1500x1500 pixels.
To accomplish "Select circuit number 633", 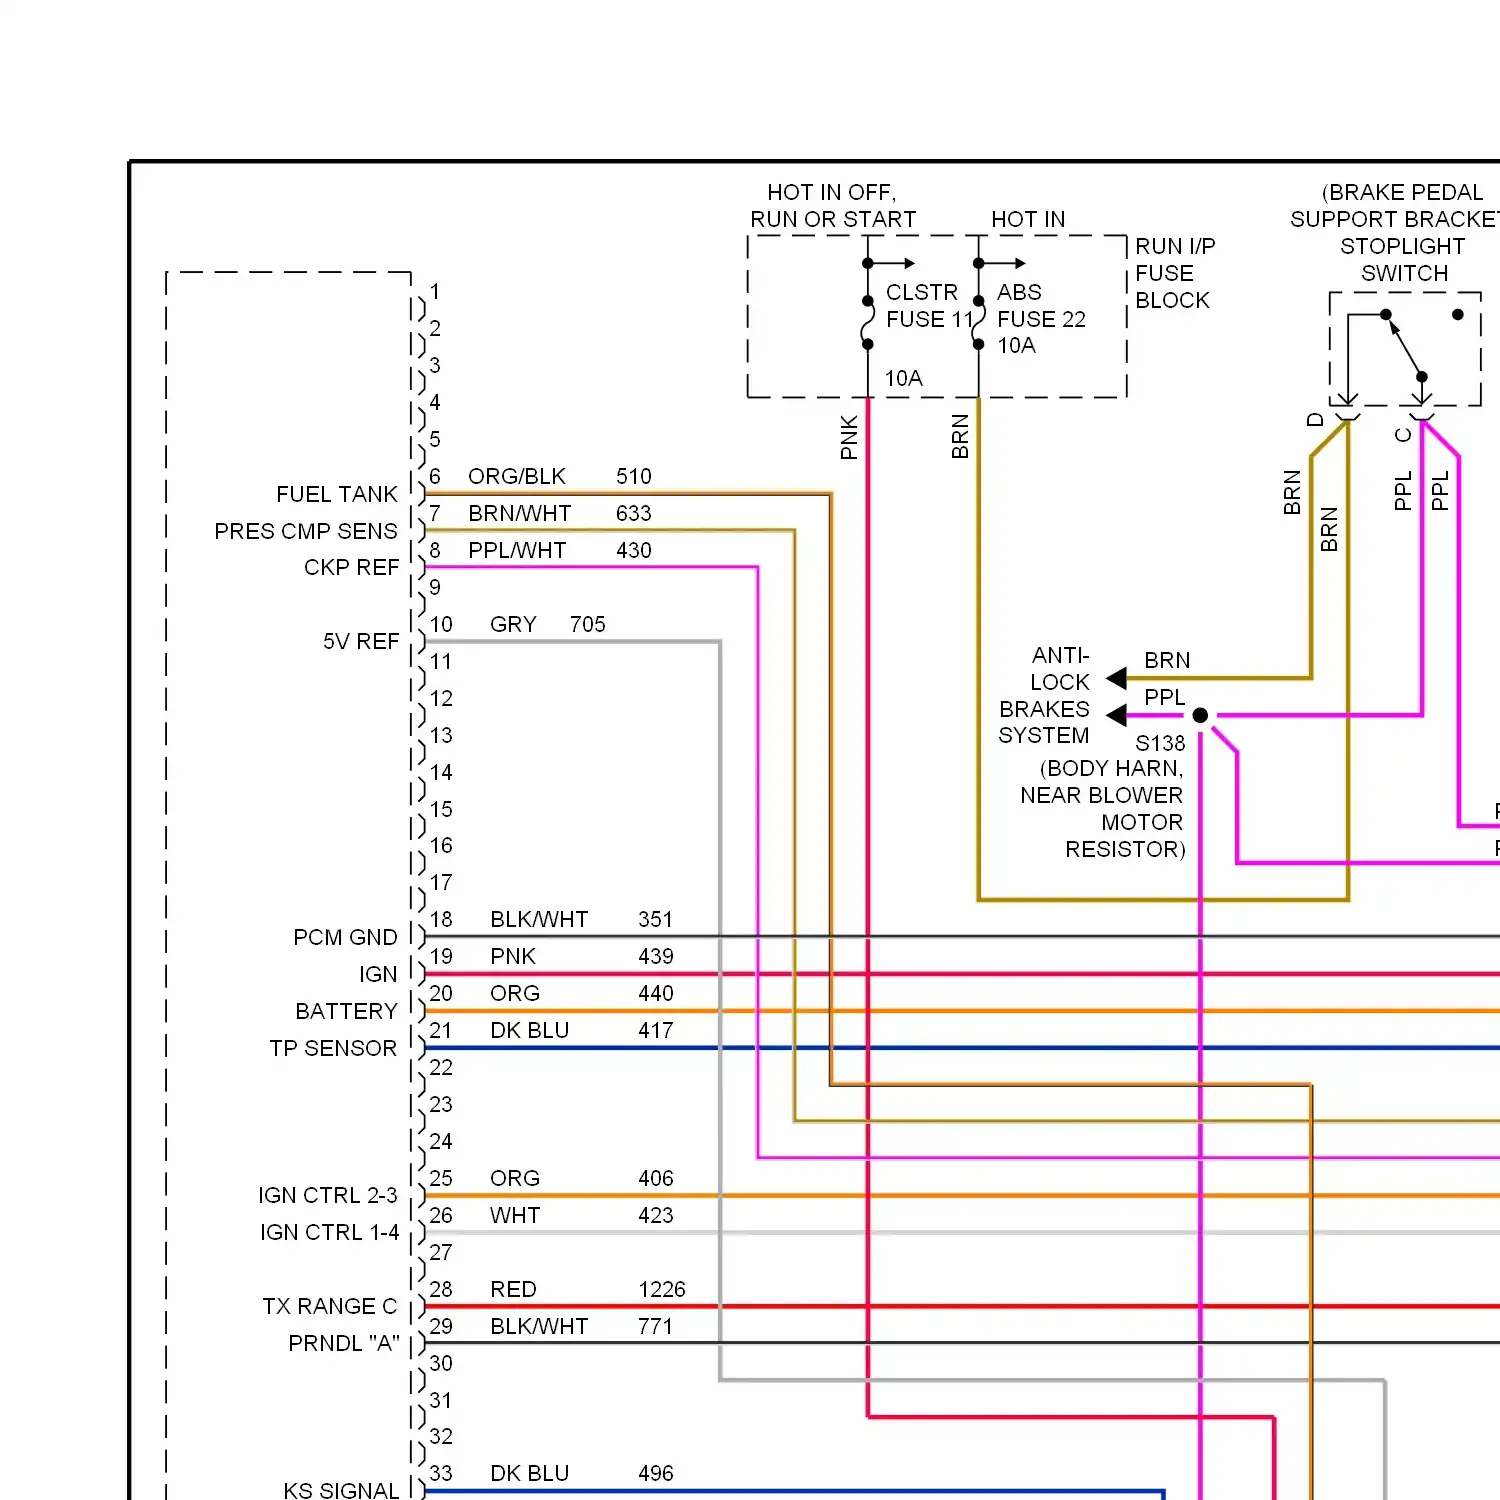I will 633,513.
